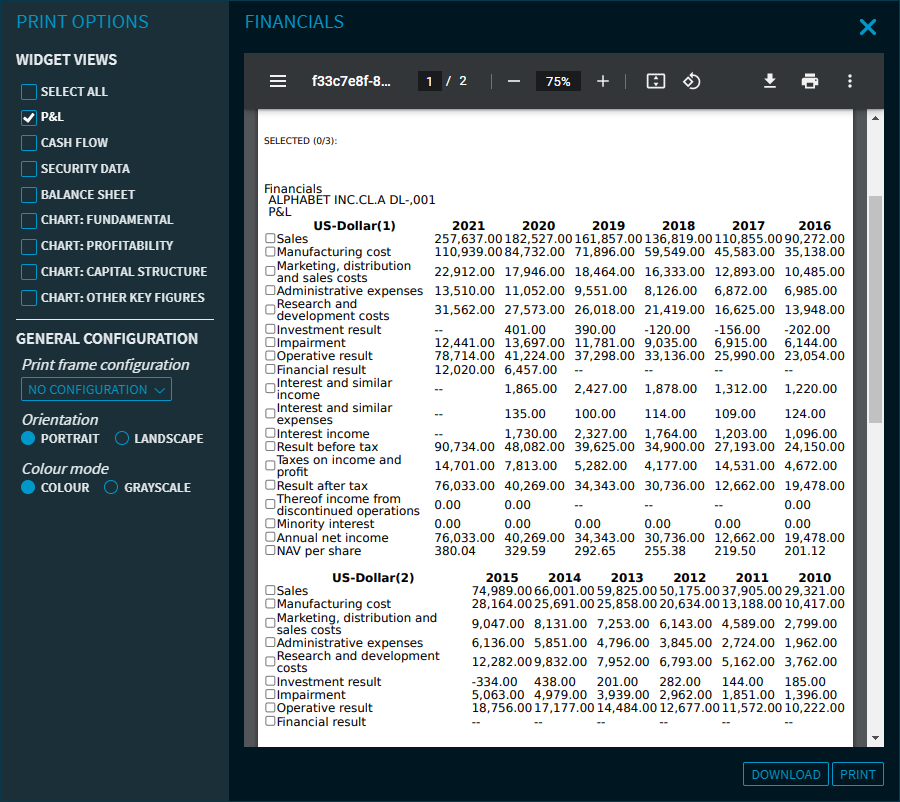Zoom in the PDF preview
The image size is (900, 802).
coord(603,81)
